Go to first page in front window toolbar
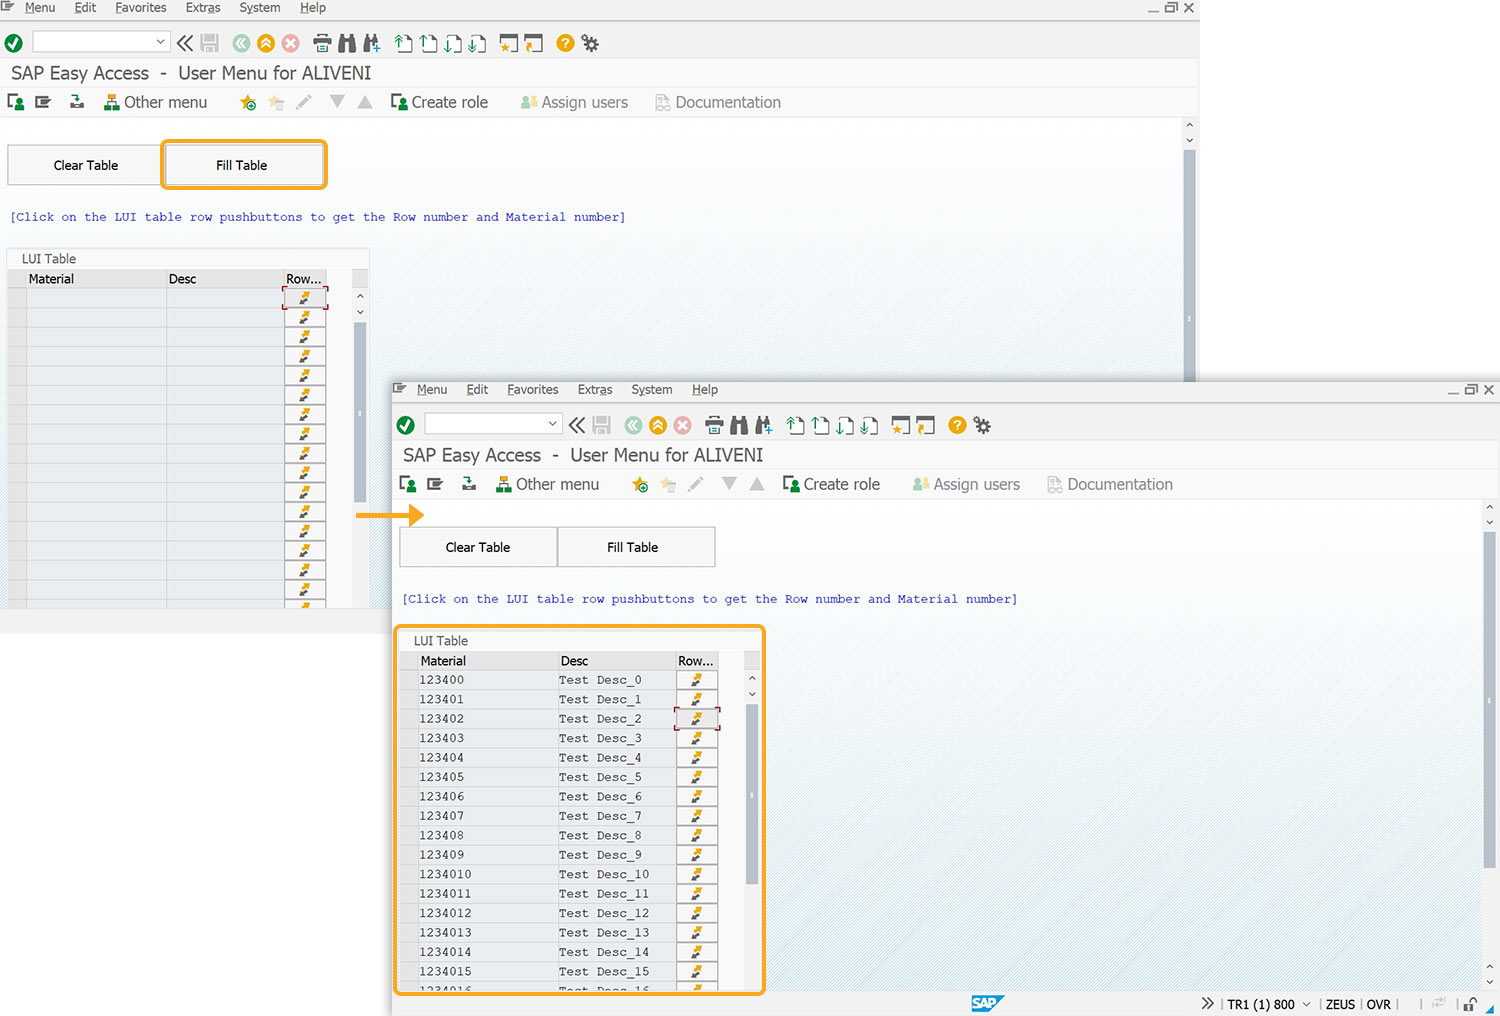The image size is (1500, 1016). (795, 425)
